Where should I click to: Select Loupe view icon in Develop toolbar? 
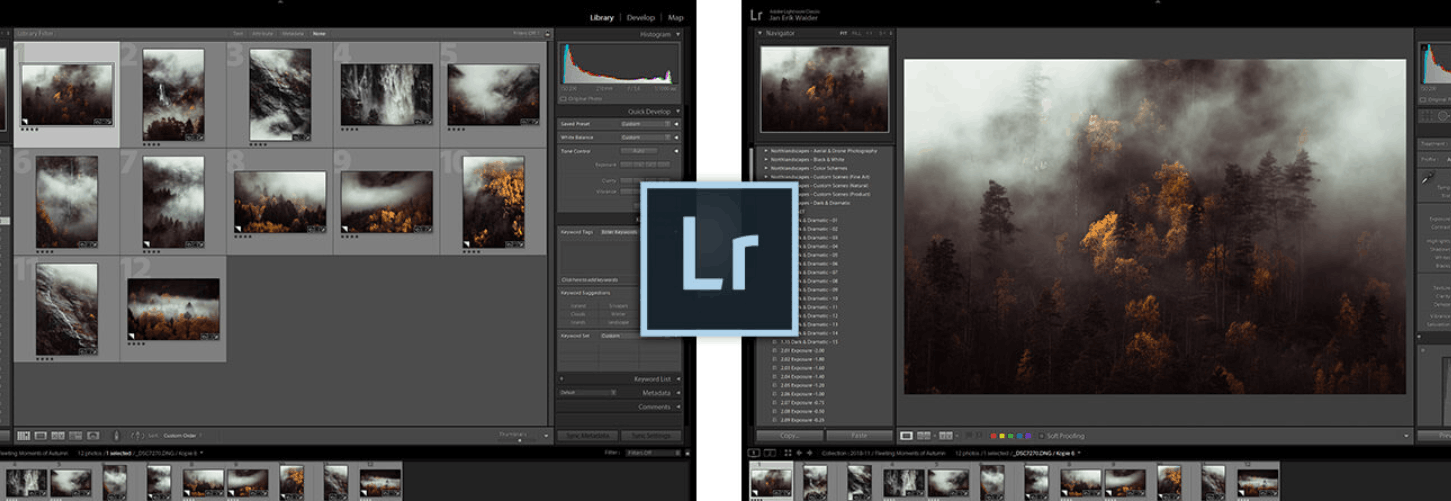[x=907, y=436]
